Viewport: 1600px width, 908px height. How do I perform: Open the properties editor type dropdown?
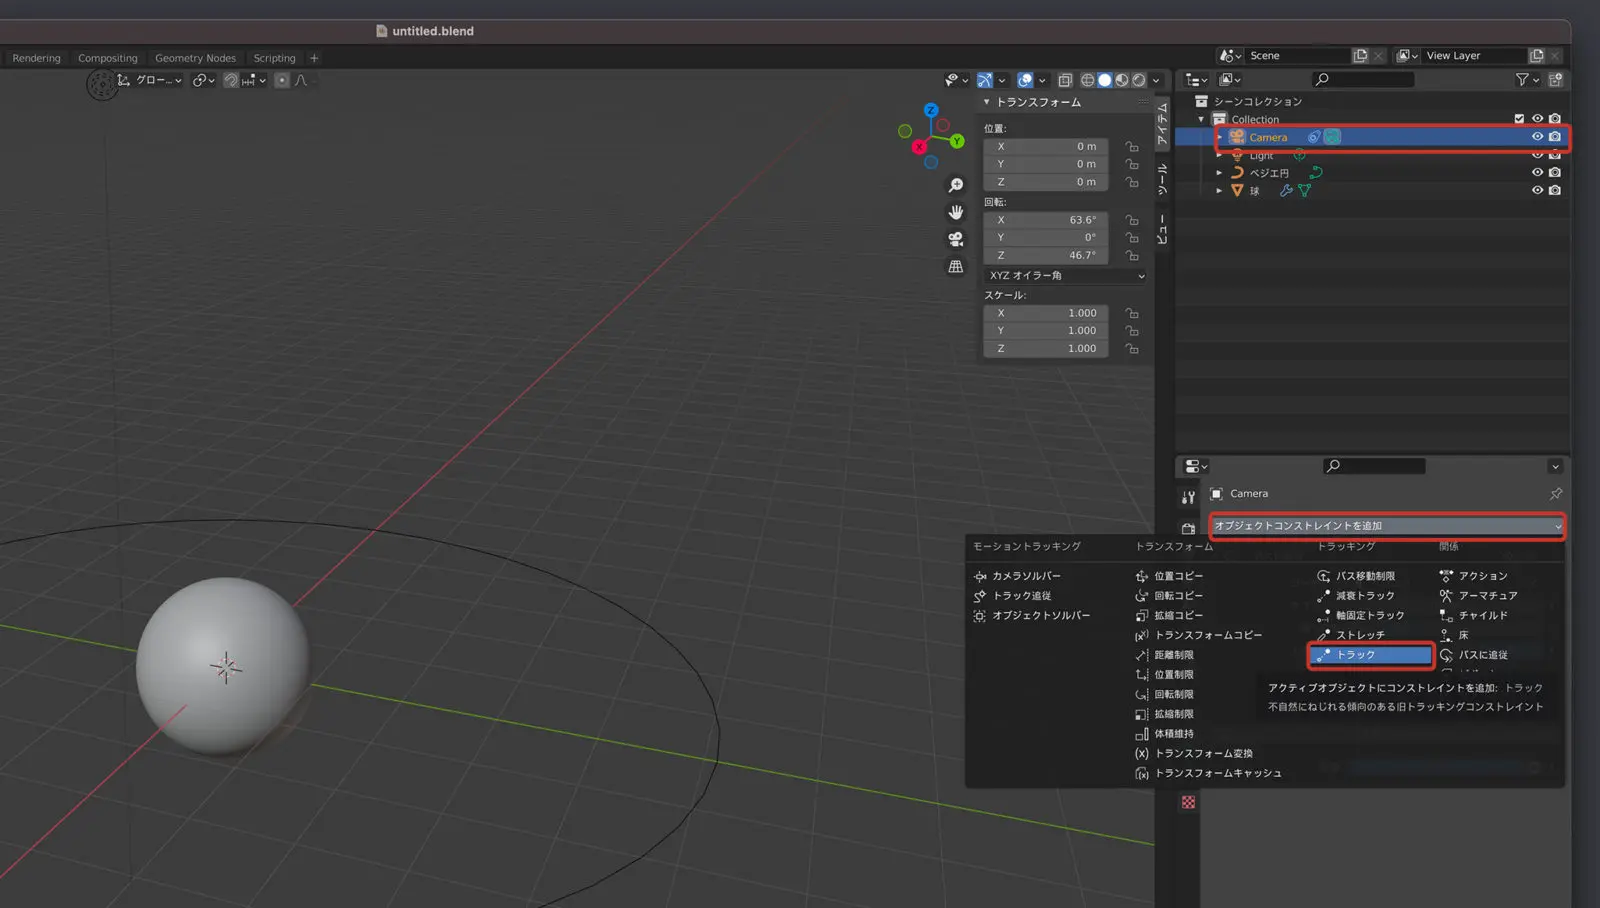point(1196,467)
